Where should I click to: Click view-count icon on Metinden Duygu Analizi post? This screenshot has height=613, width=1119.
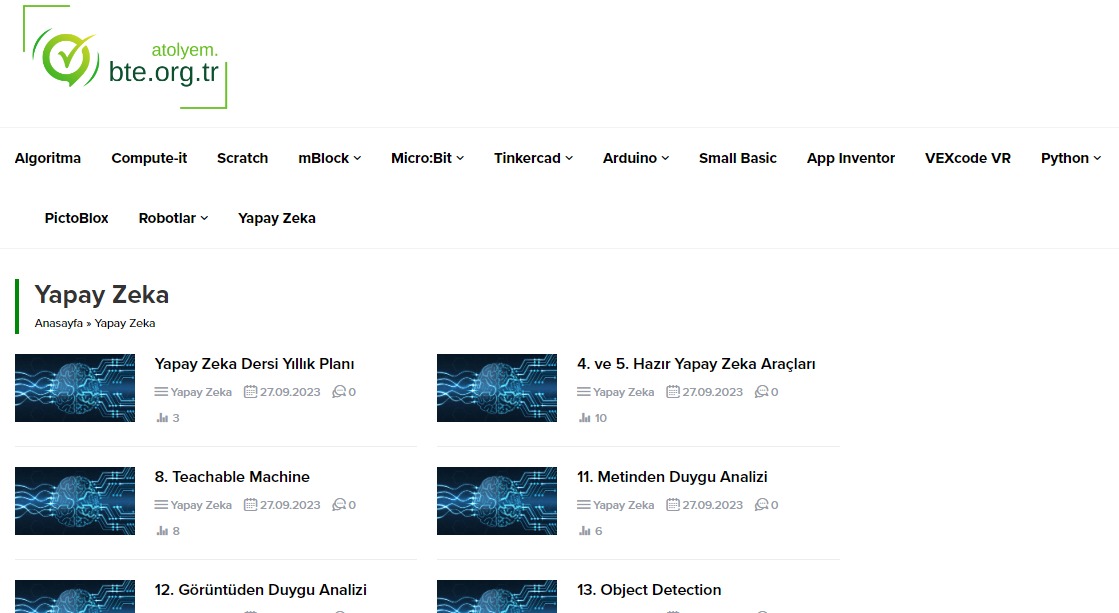[x=584, y=530]
